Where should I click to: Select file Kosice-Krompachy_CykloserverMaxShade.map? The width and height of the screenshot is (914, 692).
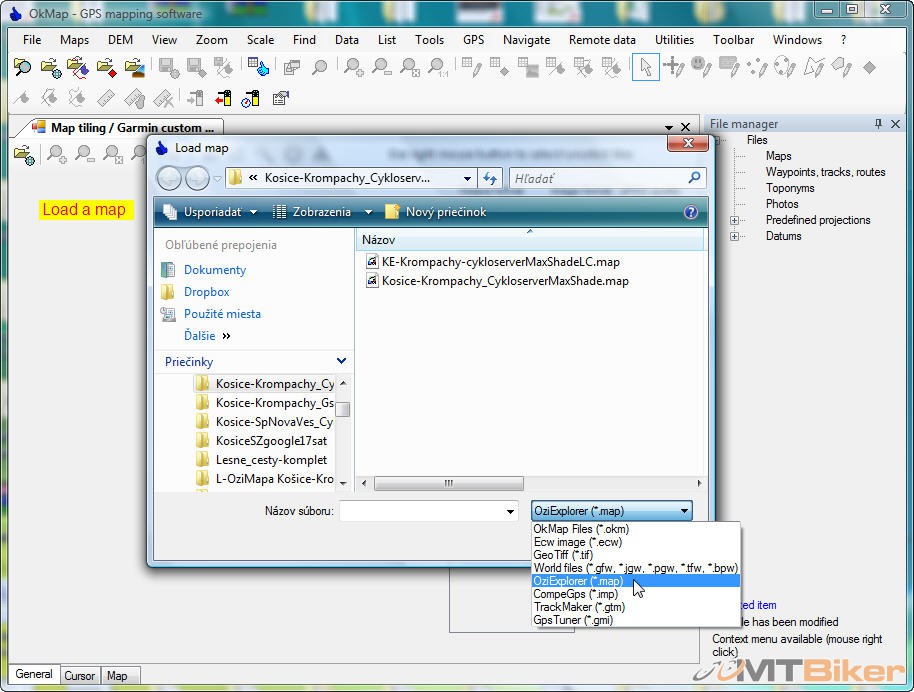pyautogui.click(x=504, y=281)
